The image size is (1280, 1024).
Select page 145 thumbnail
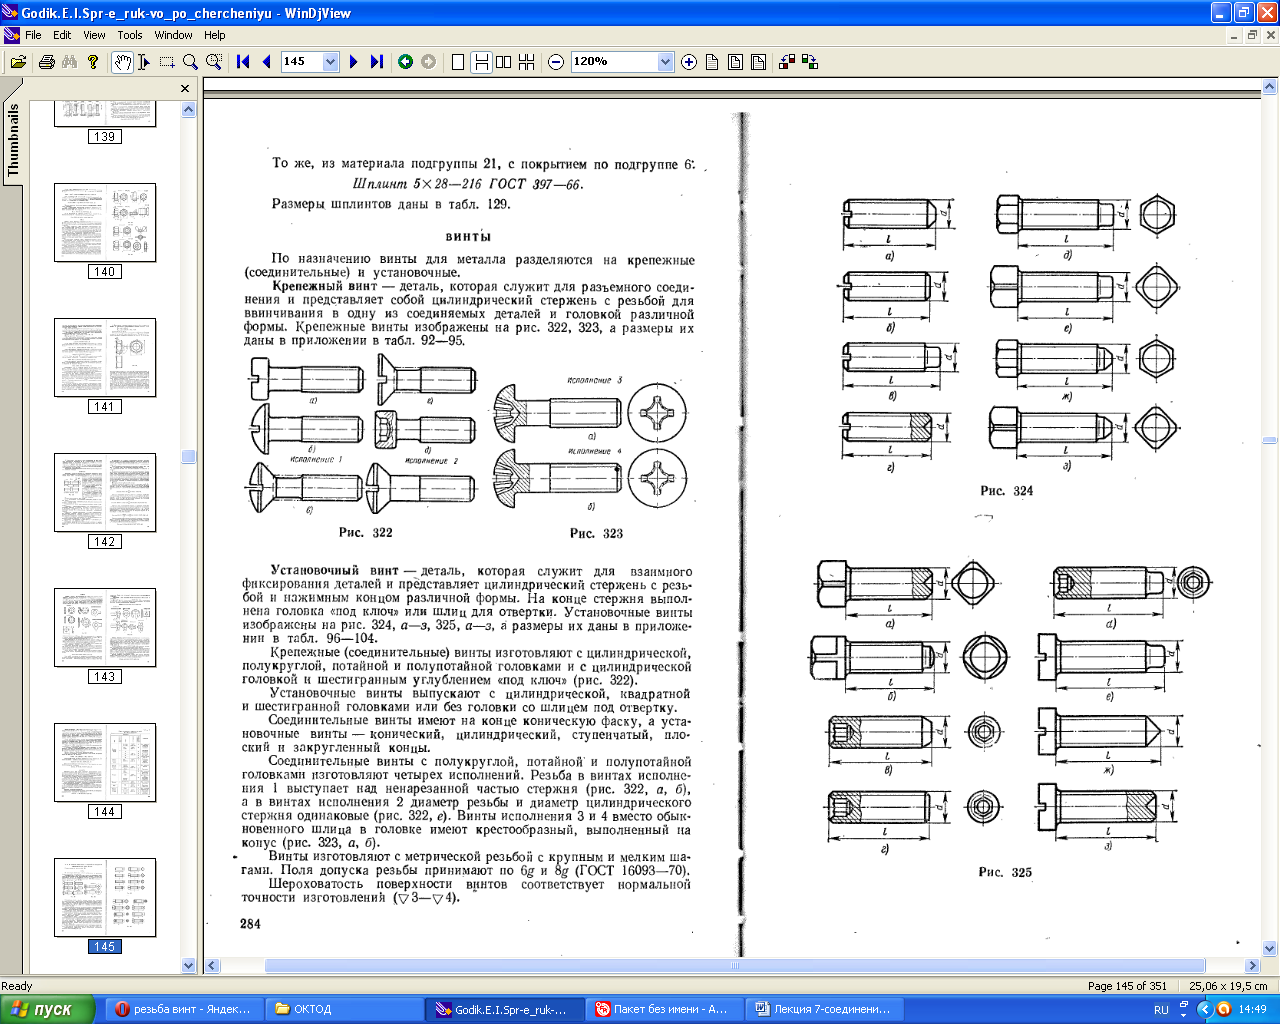click(x=105, y=898)
